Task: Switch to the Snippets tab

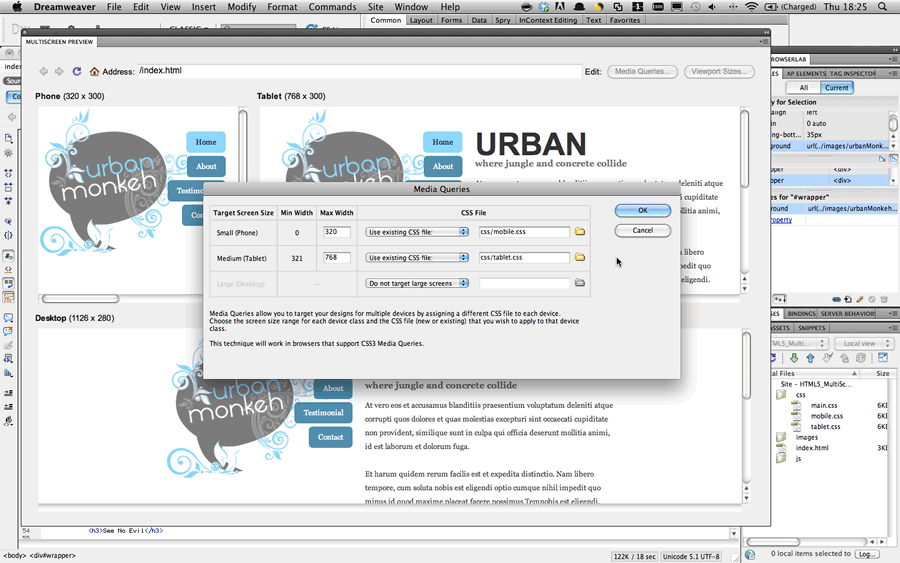Action: click(x=812, y=328)
